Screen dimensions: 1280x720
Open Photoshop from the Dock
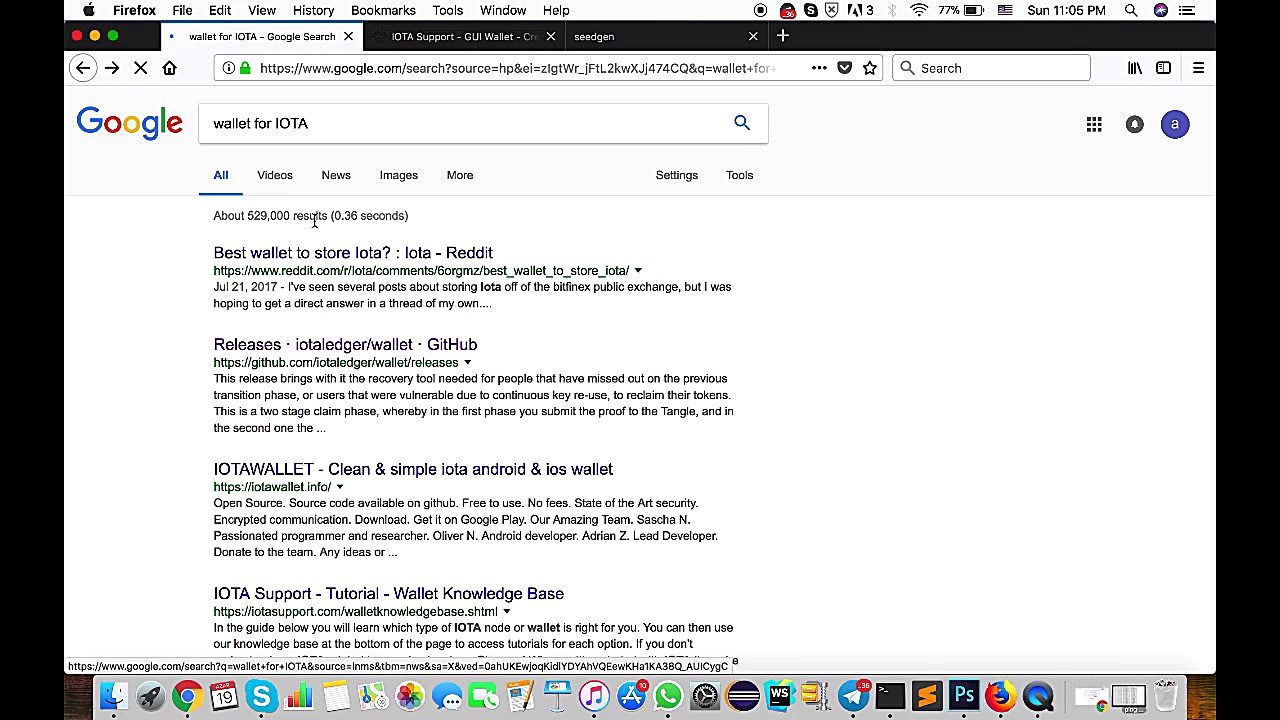pyautogui.click(x=964, y=696)
